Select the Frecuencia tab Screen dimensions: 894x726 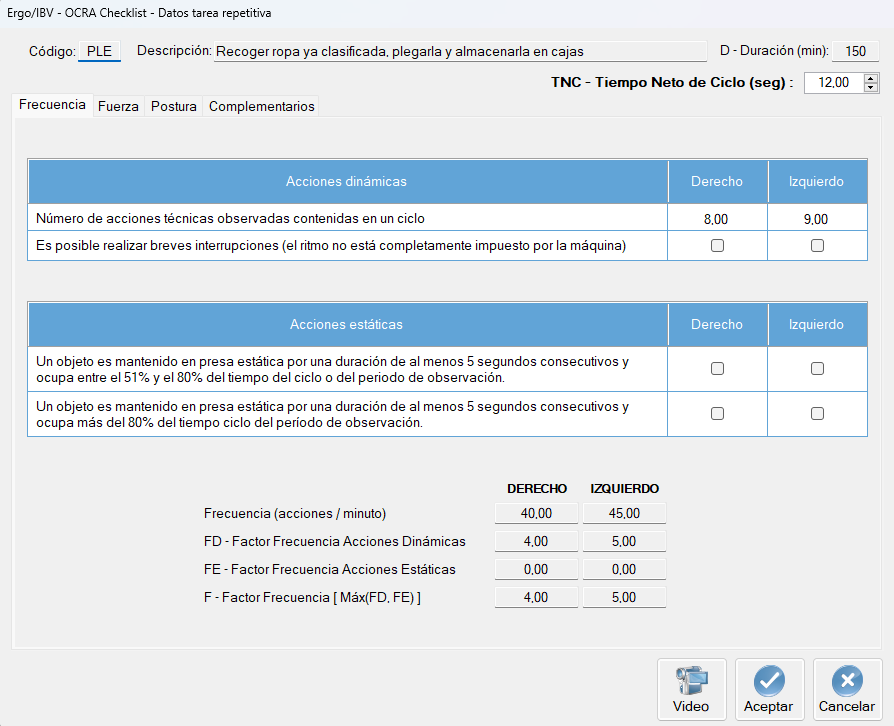(x=51, y=104)
